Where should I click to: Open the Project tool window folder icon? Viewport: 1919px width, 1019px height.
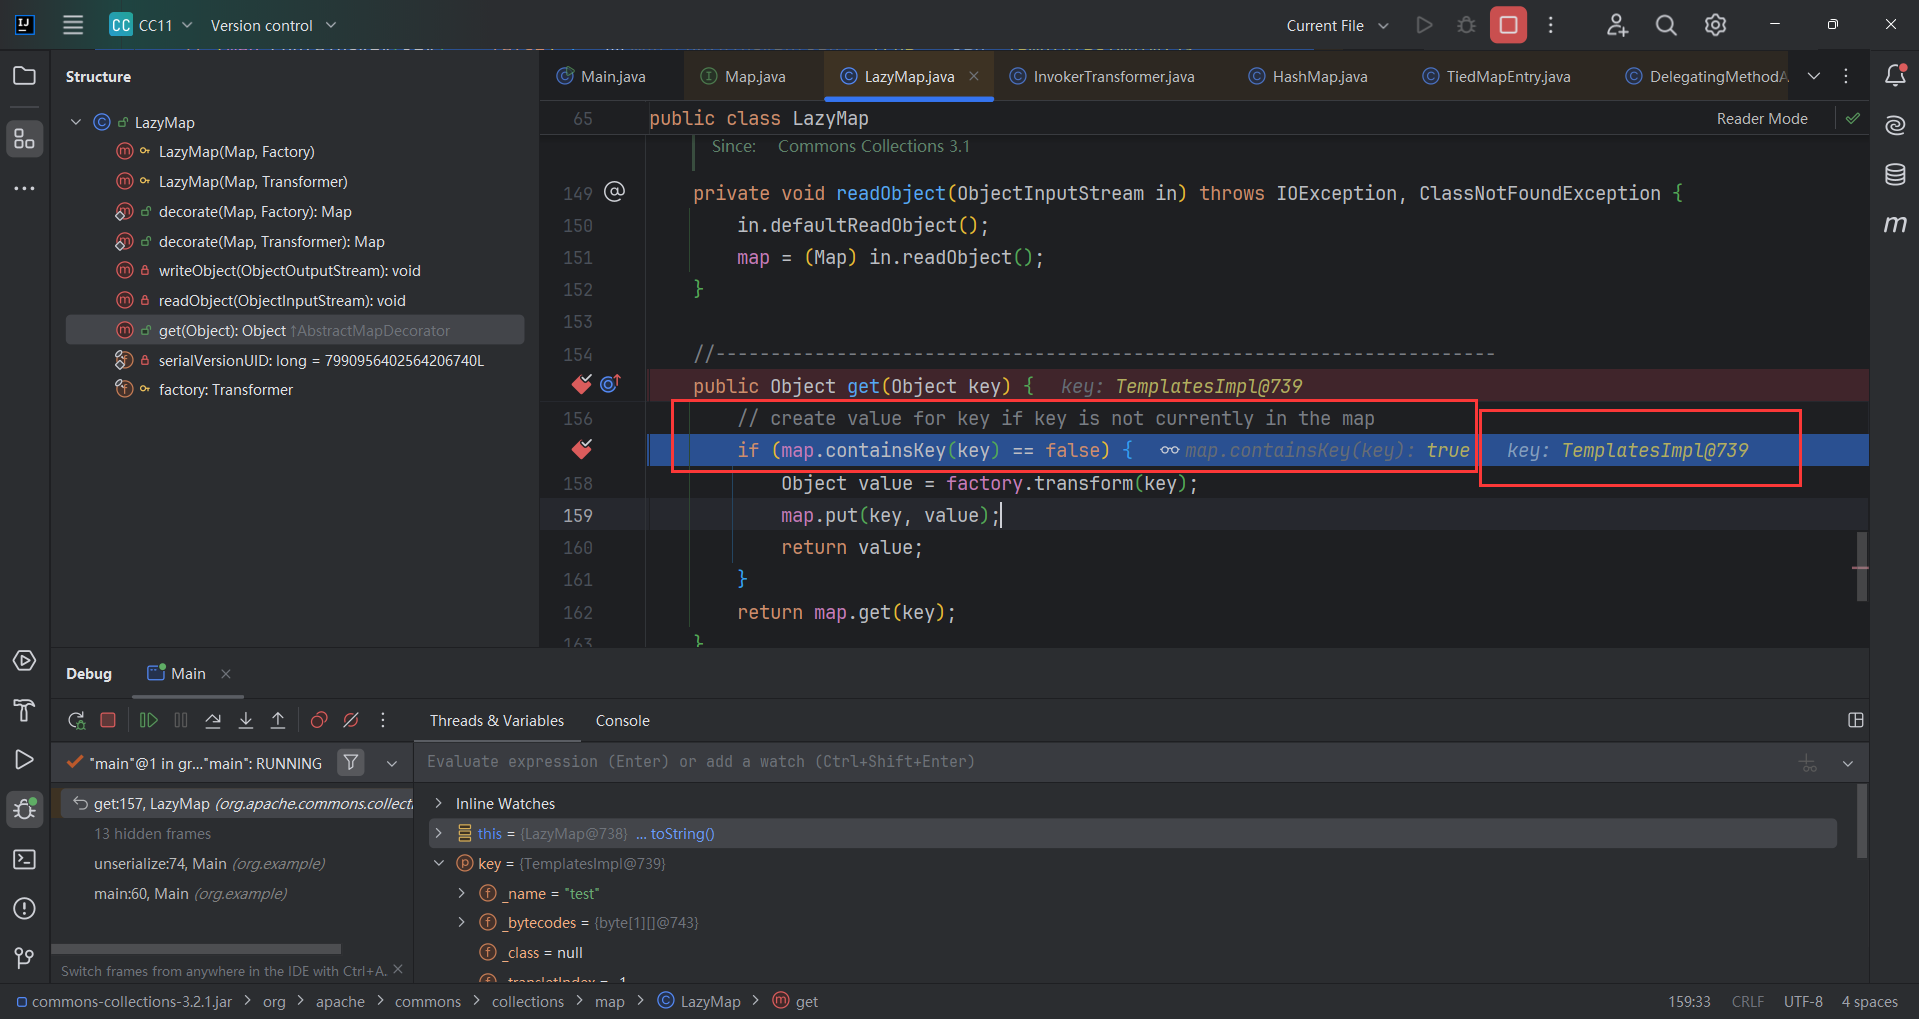[24, 76]
